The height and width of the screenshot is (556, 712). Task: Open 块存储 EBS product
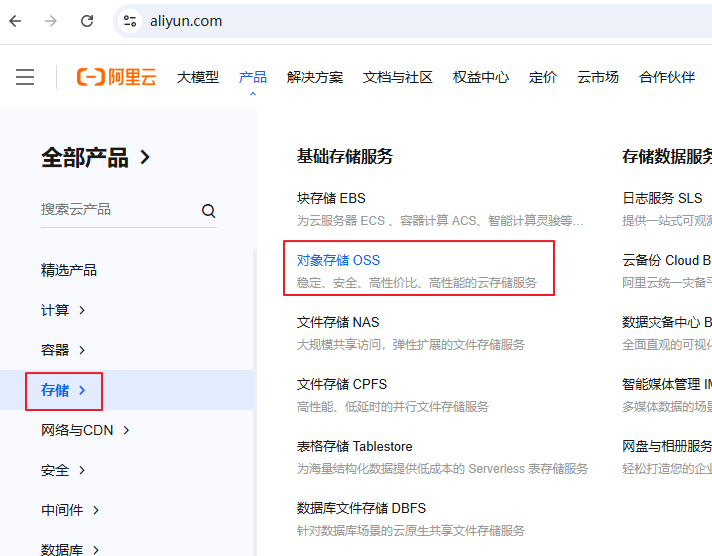tap(331, 198)
